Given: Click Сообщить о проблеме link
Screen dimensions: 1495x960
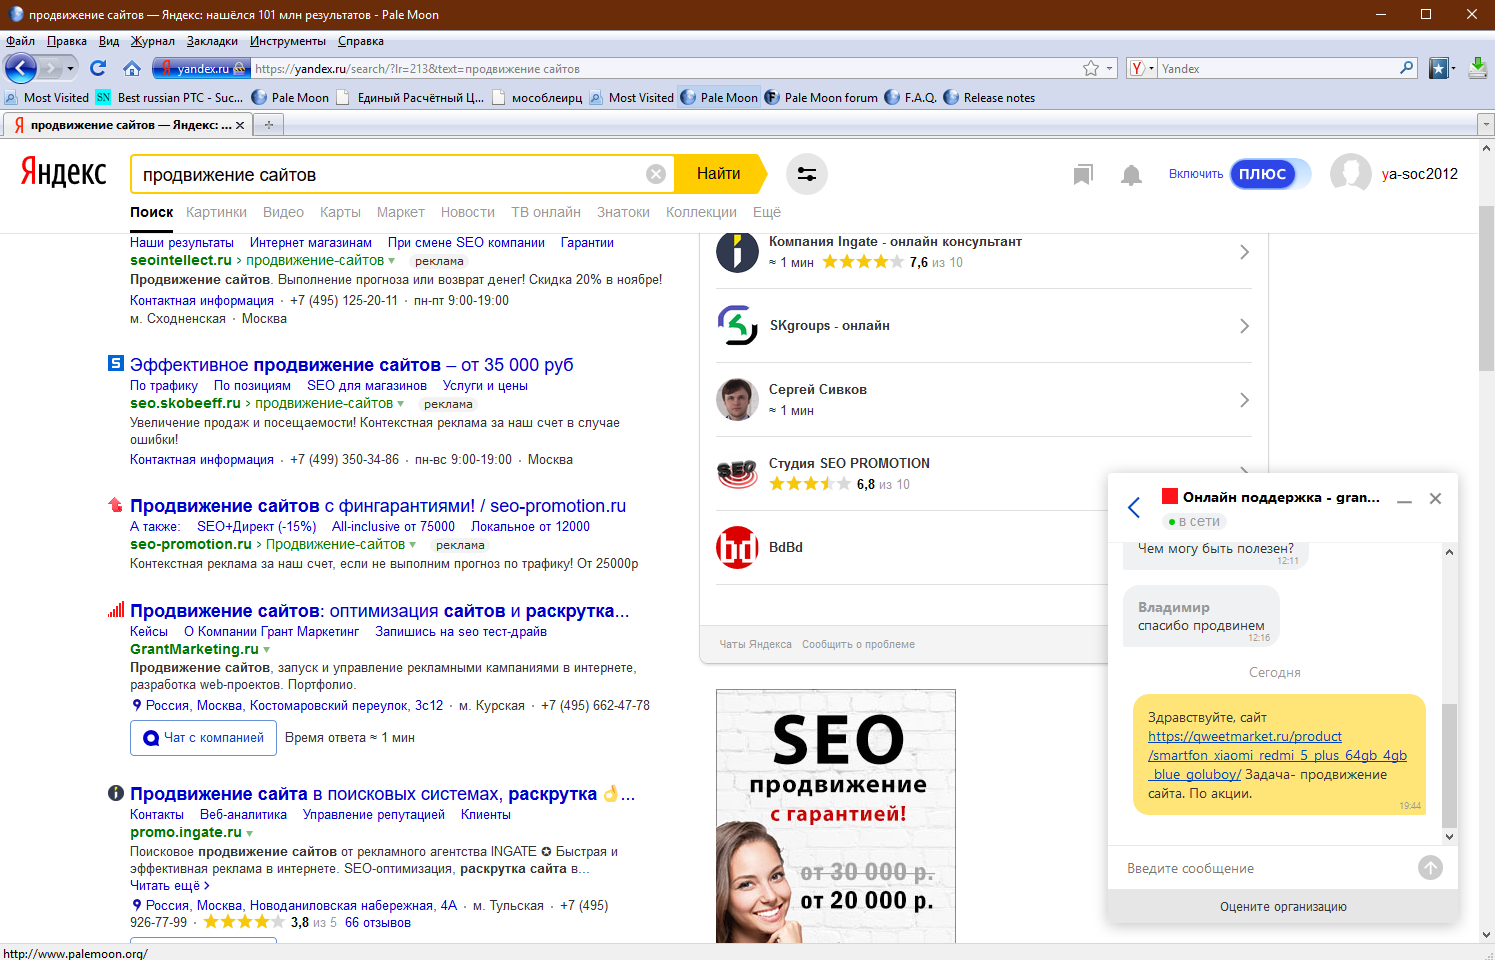Looking at the screenshot, I should [858, 645].
